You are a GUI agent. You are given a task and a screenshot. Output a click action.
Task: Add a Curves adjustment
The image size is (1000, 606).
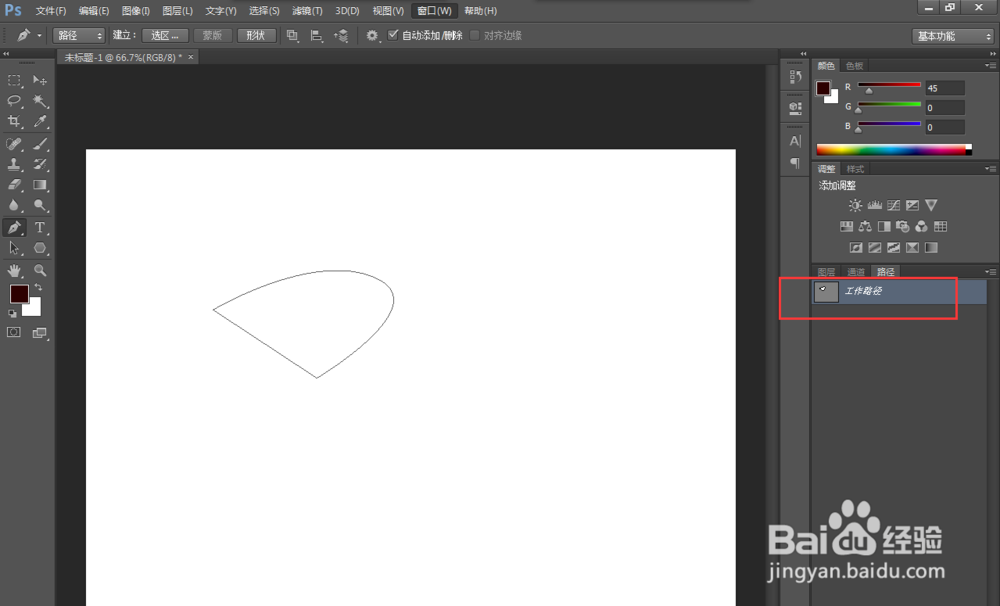click(x=893, y=205)
